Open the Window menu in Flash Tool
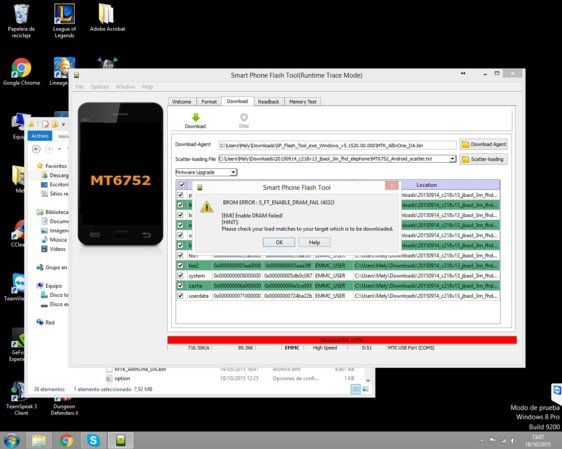562x449 pixels. (125, 87)
